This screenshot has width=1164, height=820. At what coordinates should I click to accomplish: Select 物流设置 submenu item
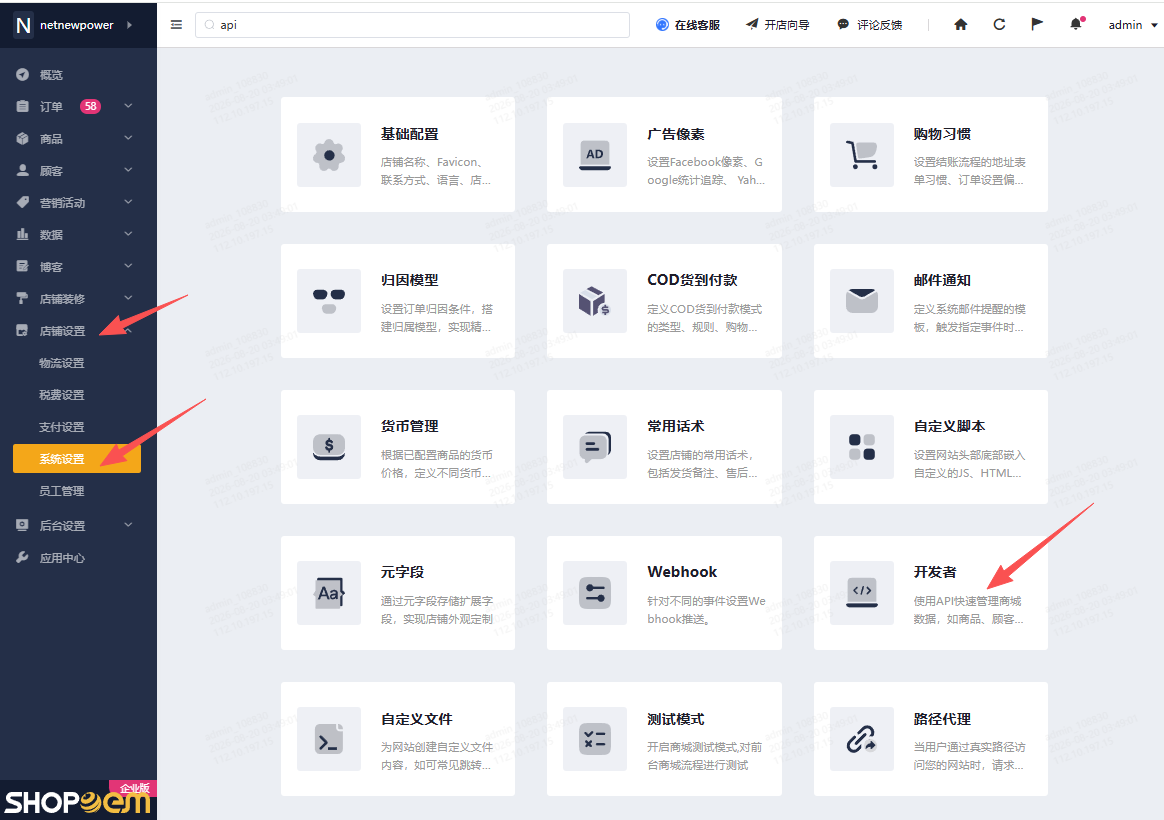[62, 363]
